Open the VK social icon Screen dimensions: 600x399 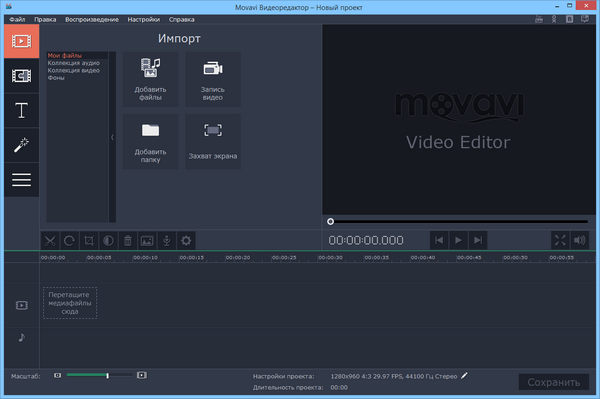pos(569,19)
